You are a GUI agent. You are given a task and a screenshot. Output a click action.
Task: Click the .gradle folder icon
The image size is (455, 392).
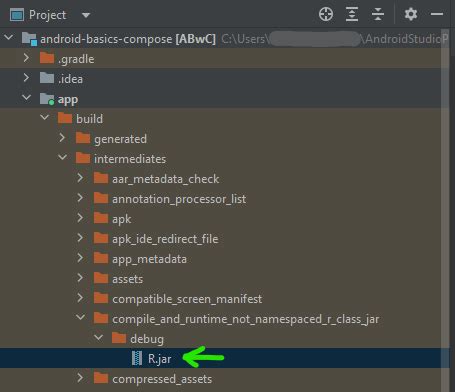coord(47,58)
